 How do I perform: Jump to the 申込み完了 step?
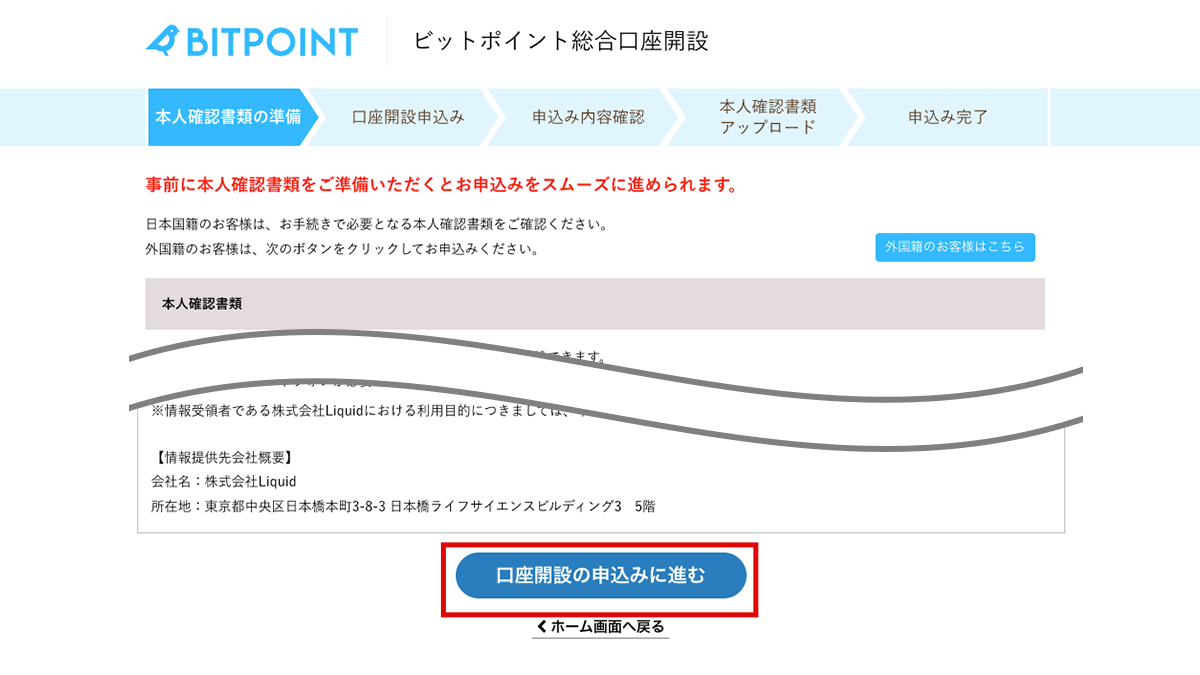tap(948, 117)
